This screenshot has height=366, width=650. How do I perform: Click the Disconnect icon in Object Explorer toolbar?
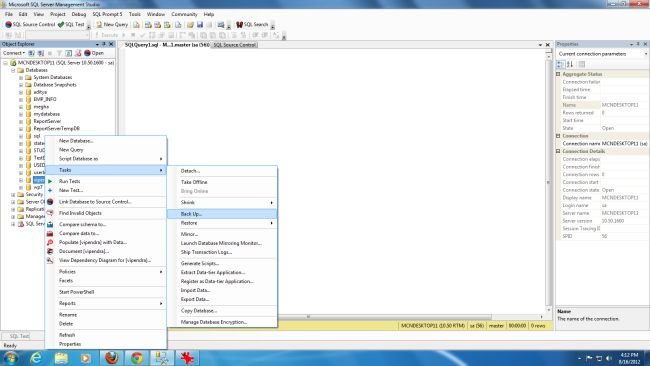[41, 53]
